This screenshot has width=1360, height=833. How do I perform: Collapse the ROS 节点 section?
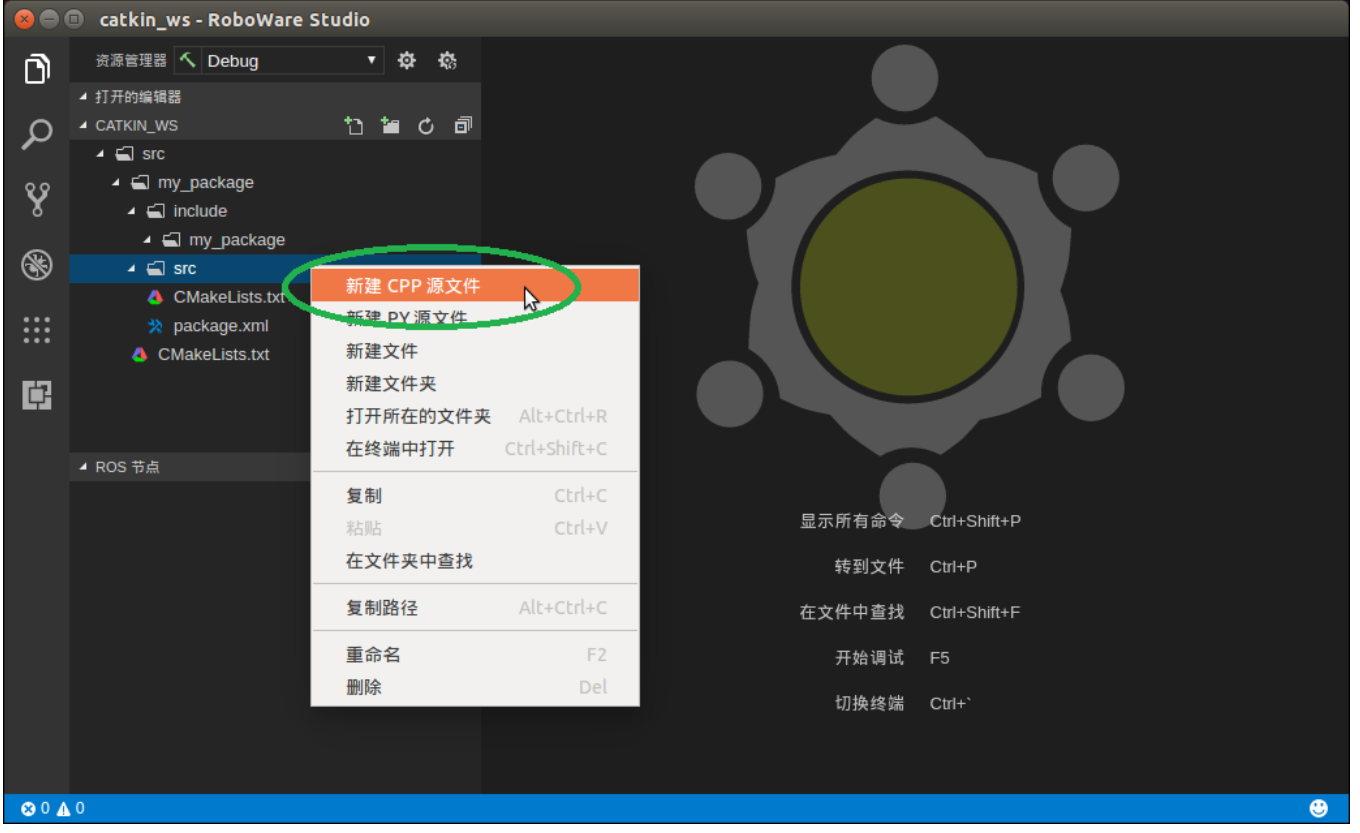(x=83, y=467)
